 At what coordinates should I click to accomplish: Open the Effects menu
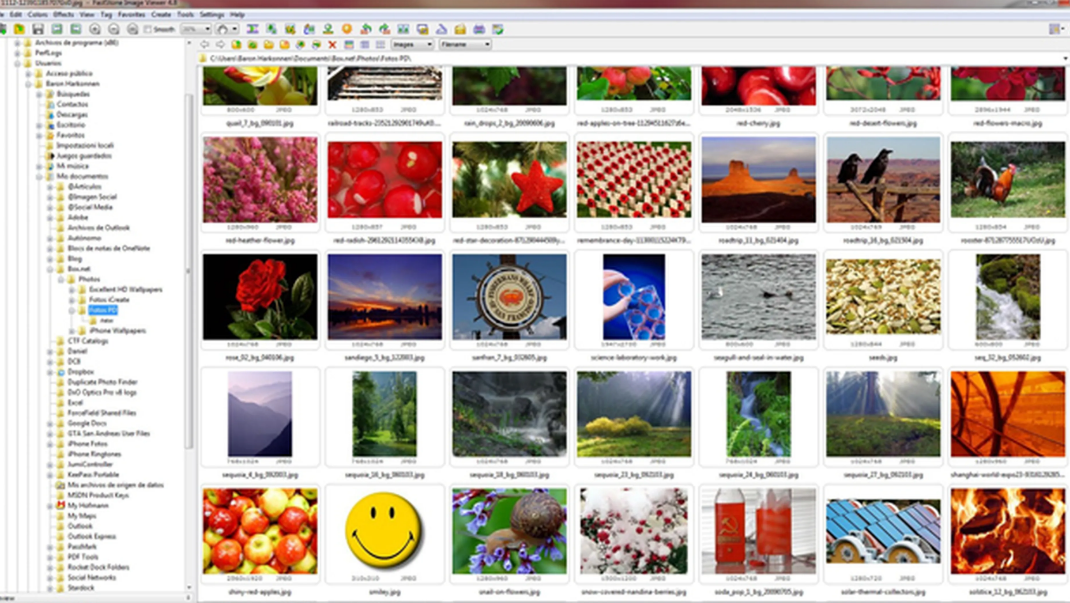[x=63, y=15]
